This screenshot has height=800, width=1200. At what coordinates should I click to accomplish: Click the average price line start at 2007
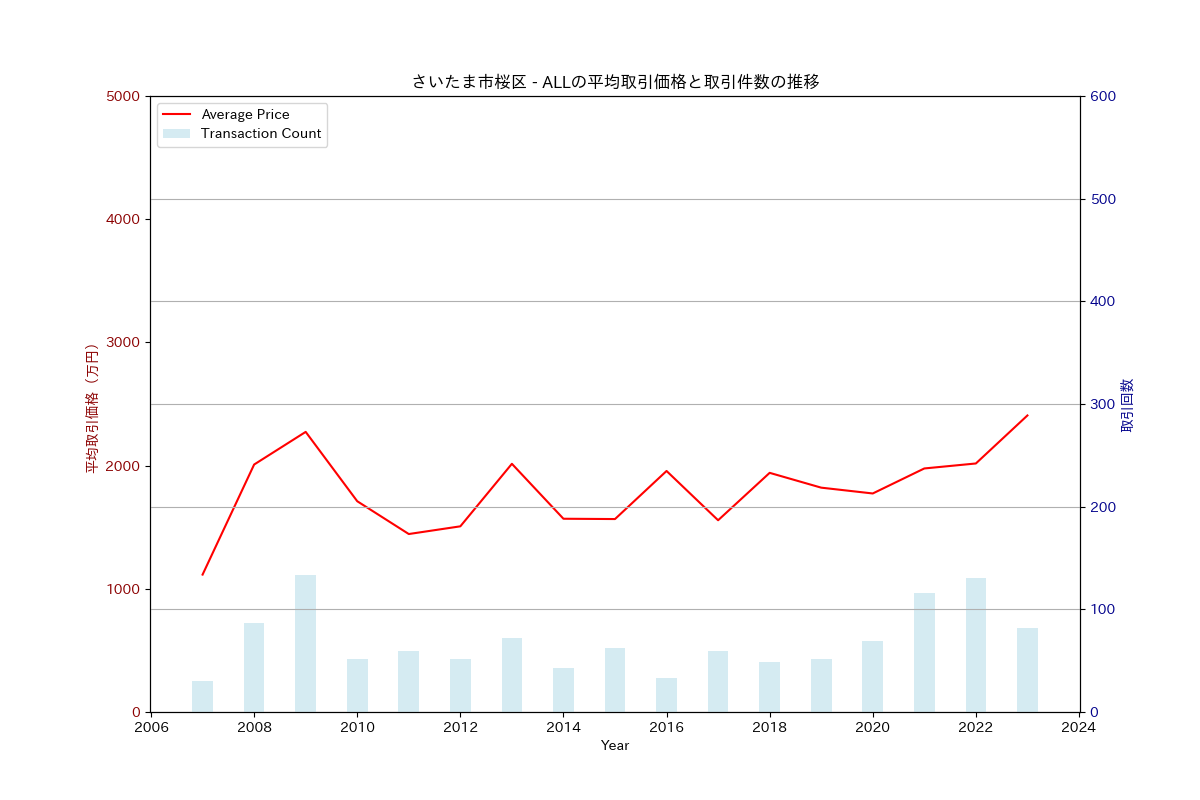click(202, 574)
